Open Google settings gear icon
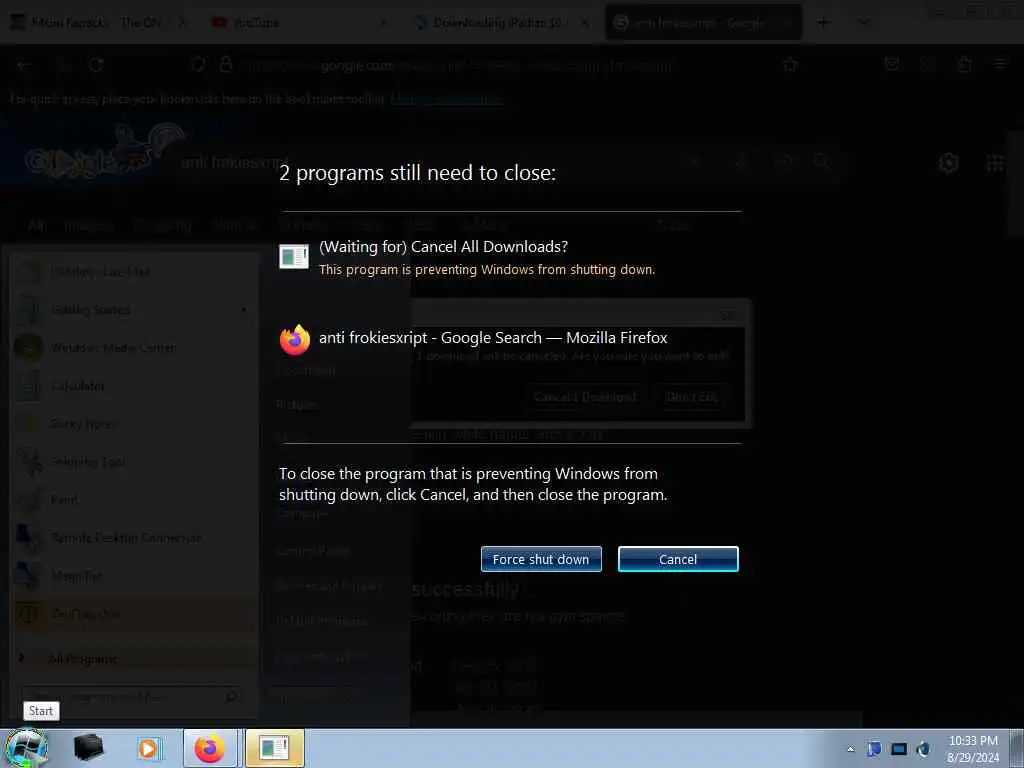Image resolution: width=1024 pixels, height=768 pixels. [x=948, y=163]
